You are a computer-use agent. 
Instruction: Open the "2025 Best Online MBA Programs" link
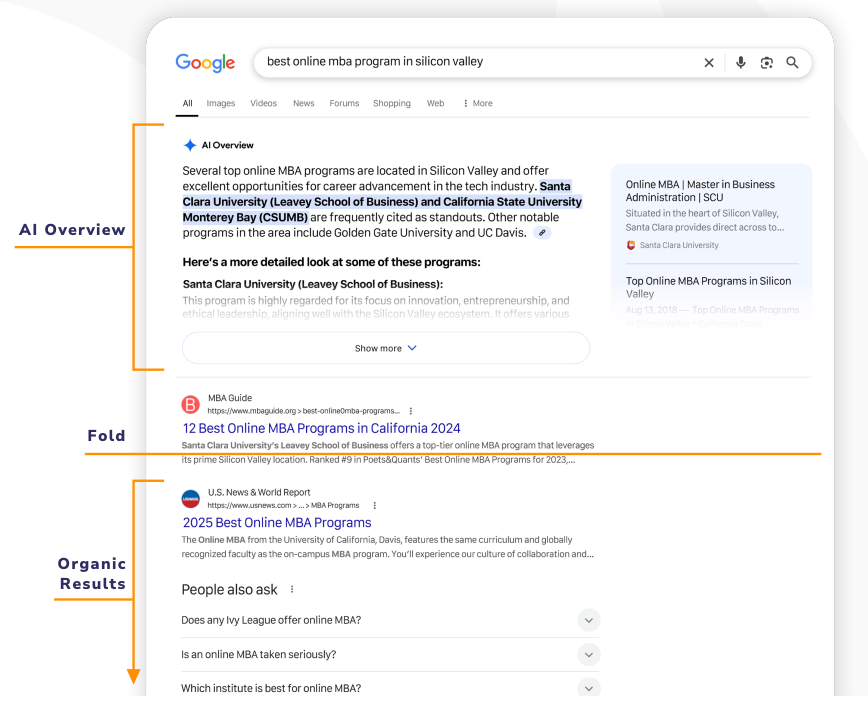point(277,522)
